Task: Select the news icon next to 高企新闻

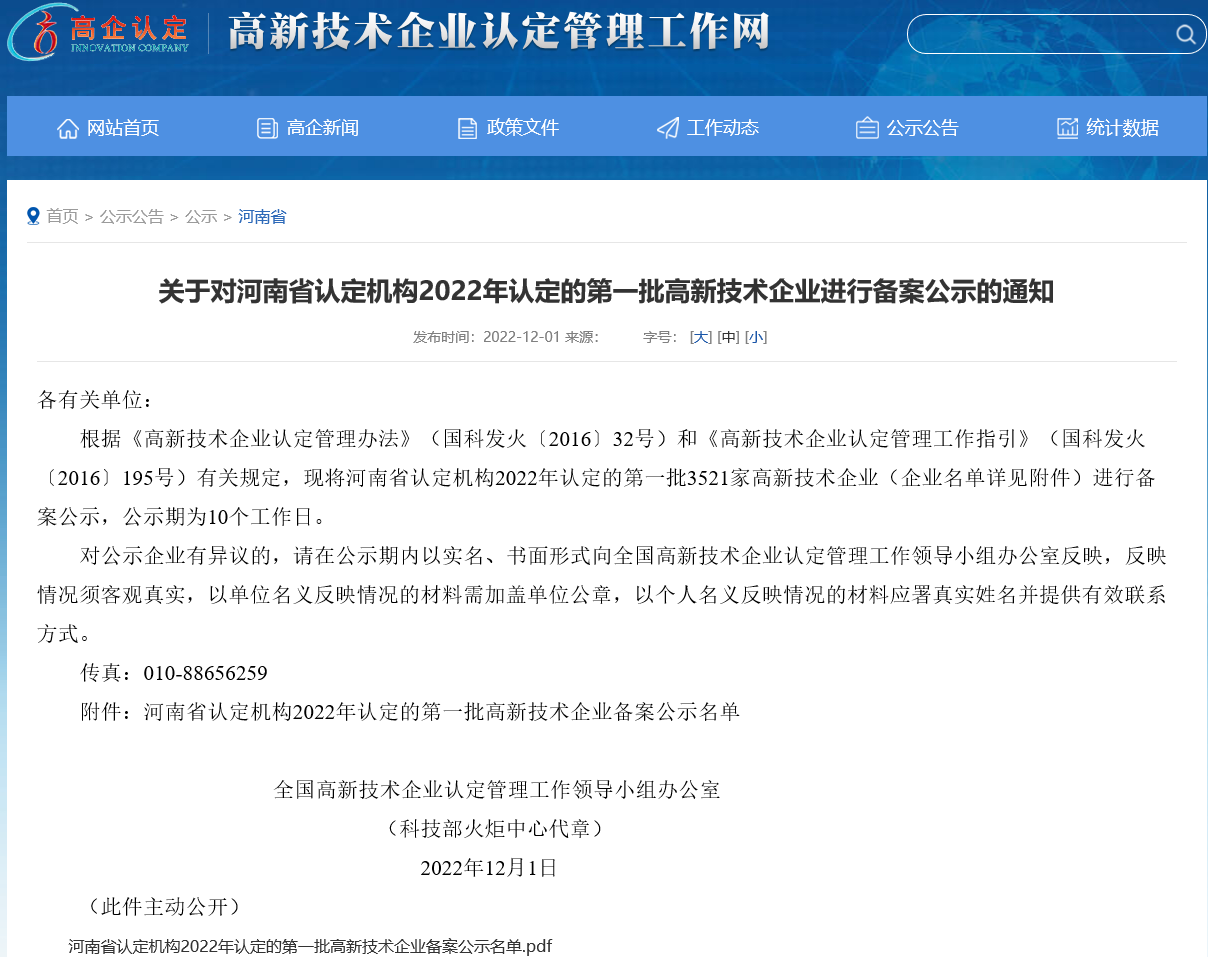Action: click(x=266, y=127)
